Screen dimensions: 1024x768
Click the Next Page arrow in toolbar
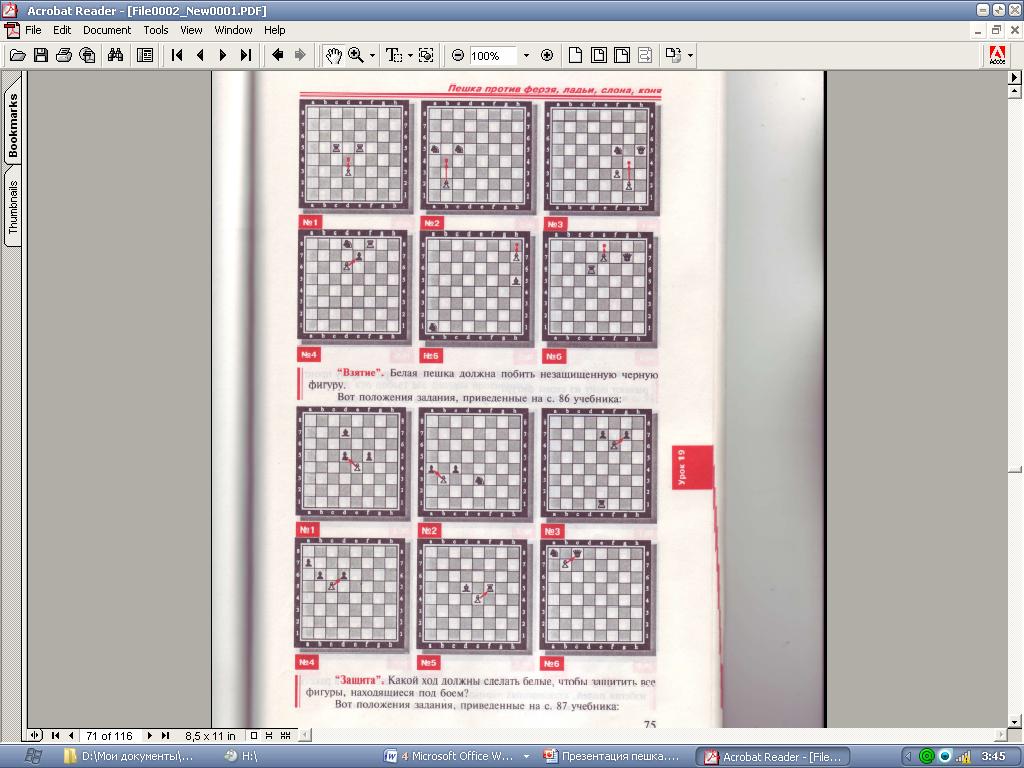[x=223, y=56]
